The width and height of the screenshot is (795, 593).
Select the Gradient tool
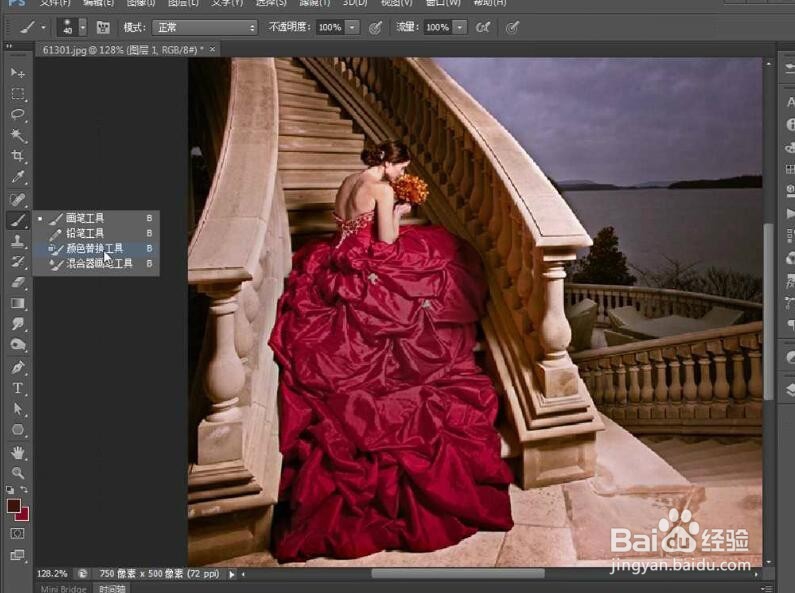click(17, 303)
